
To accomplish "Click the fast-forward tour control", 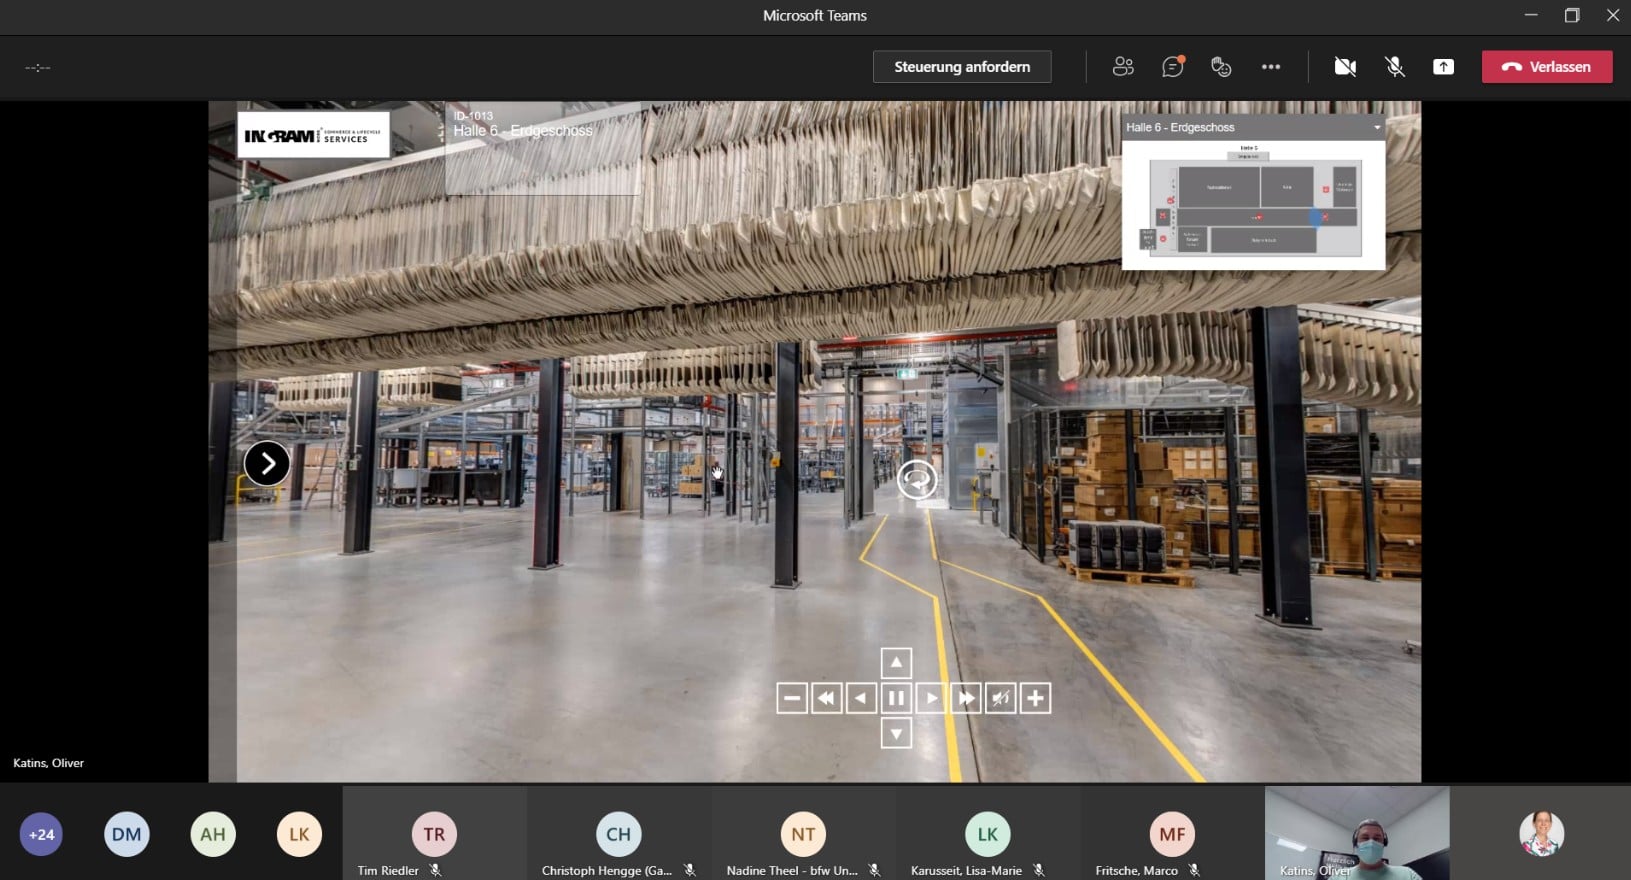I will click(965, 698).
